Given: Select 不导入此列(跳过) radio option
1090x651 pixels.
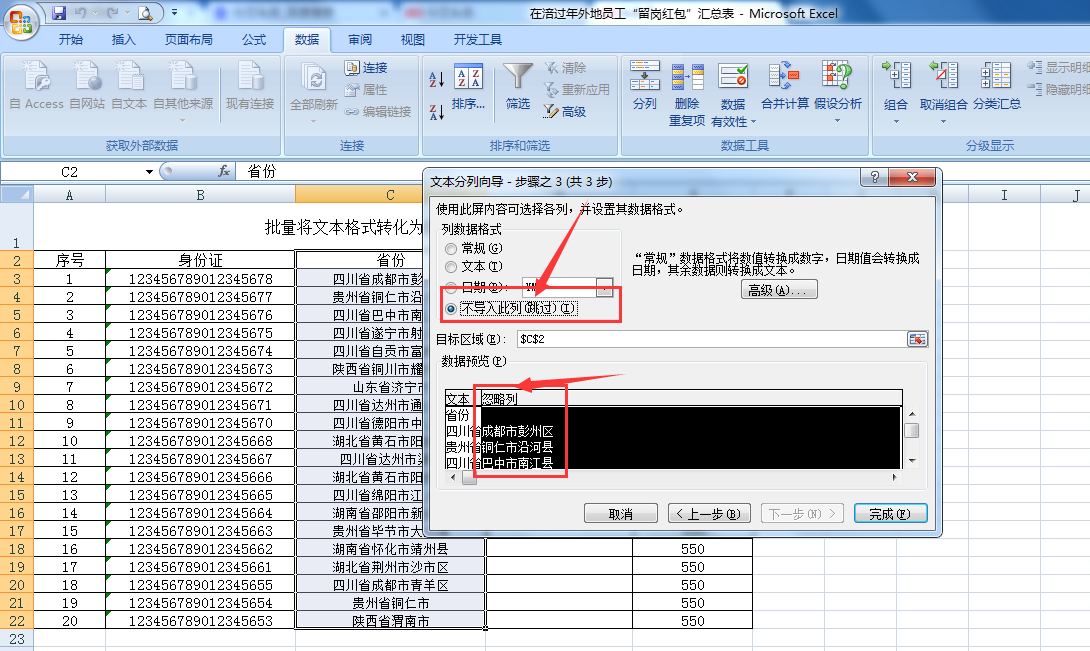Looking at the screenshot, I should 451,308.
